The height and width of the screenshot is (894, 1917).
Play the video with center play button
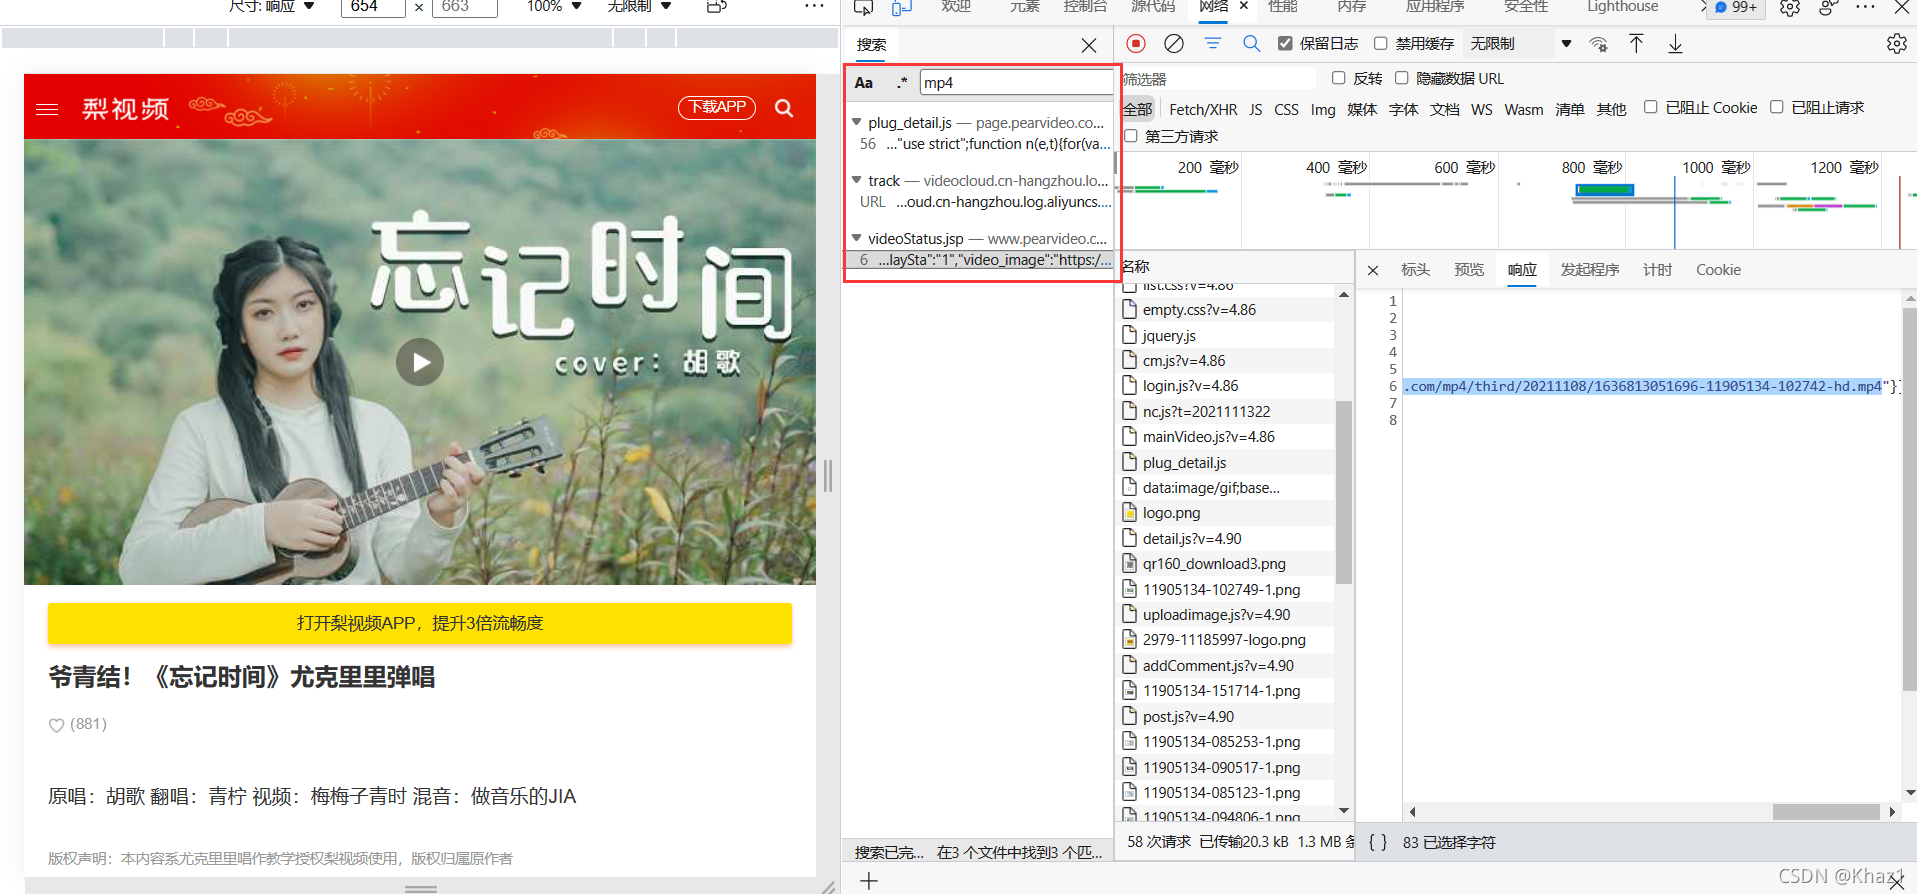tap(420, 362)
